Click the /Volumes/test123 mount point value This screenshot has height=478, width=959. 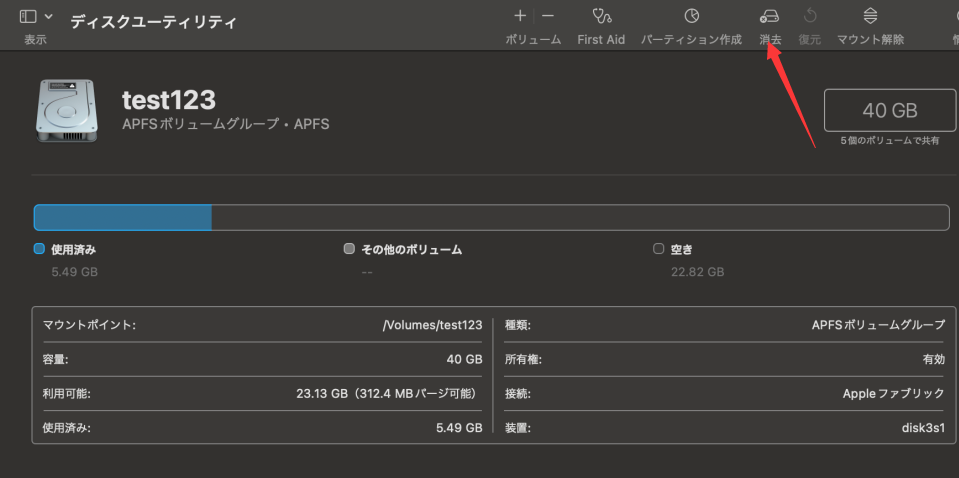432,325
